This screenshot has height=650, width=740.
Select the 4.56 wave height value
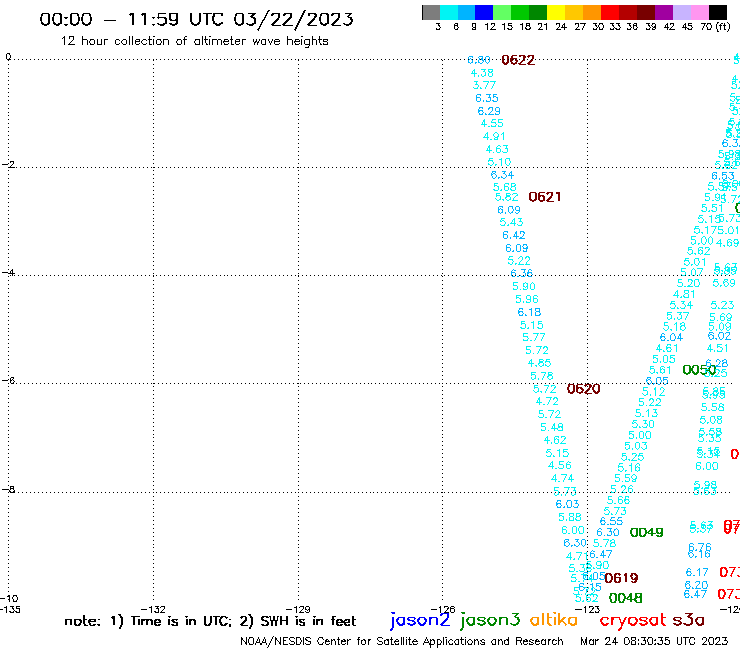[559, 465]
